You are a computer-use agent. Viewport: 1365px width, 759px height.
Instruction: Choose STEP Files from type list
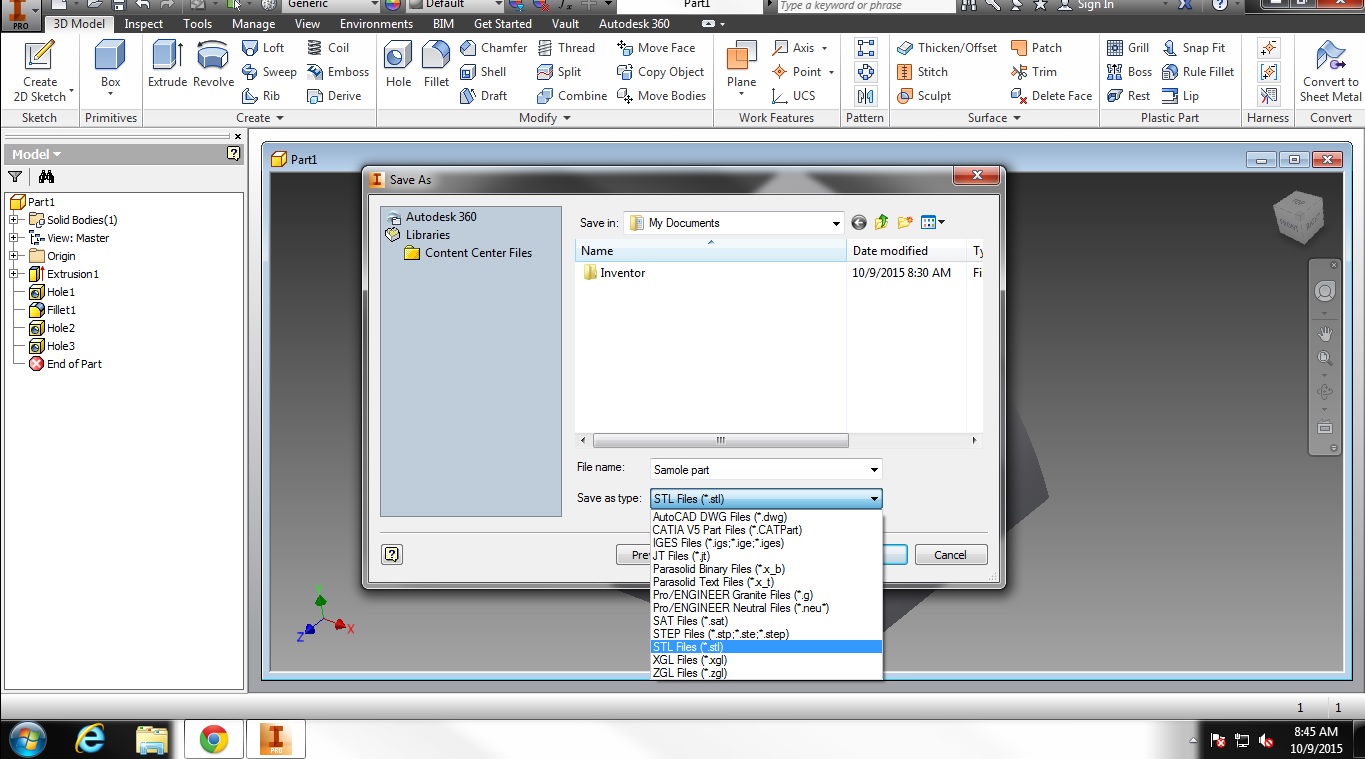[766, 634]
